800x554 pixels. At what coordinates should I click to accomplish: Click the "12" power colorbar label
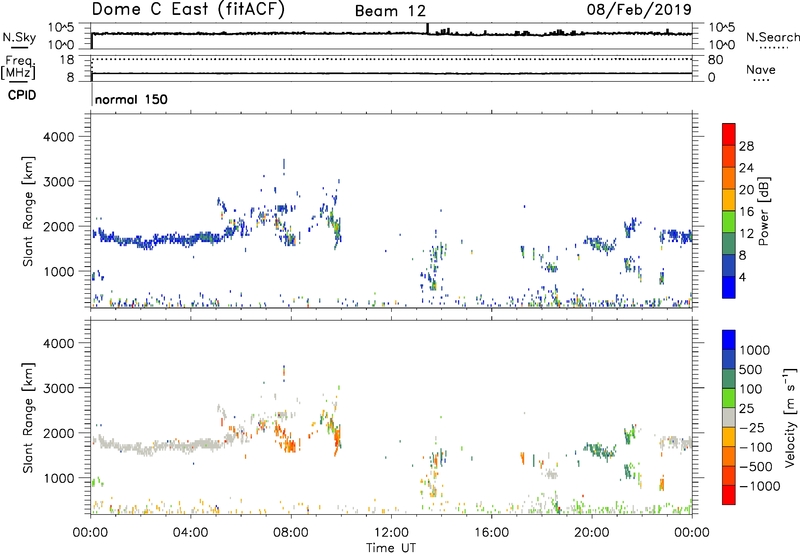tap(746, 234)
